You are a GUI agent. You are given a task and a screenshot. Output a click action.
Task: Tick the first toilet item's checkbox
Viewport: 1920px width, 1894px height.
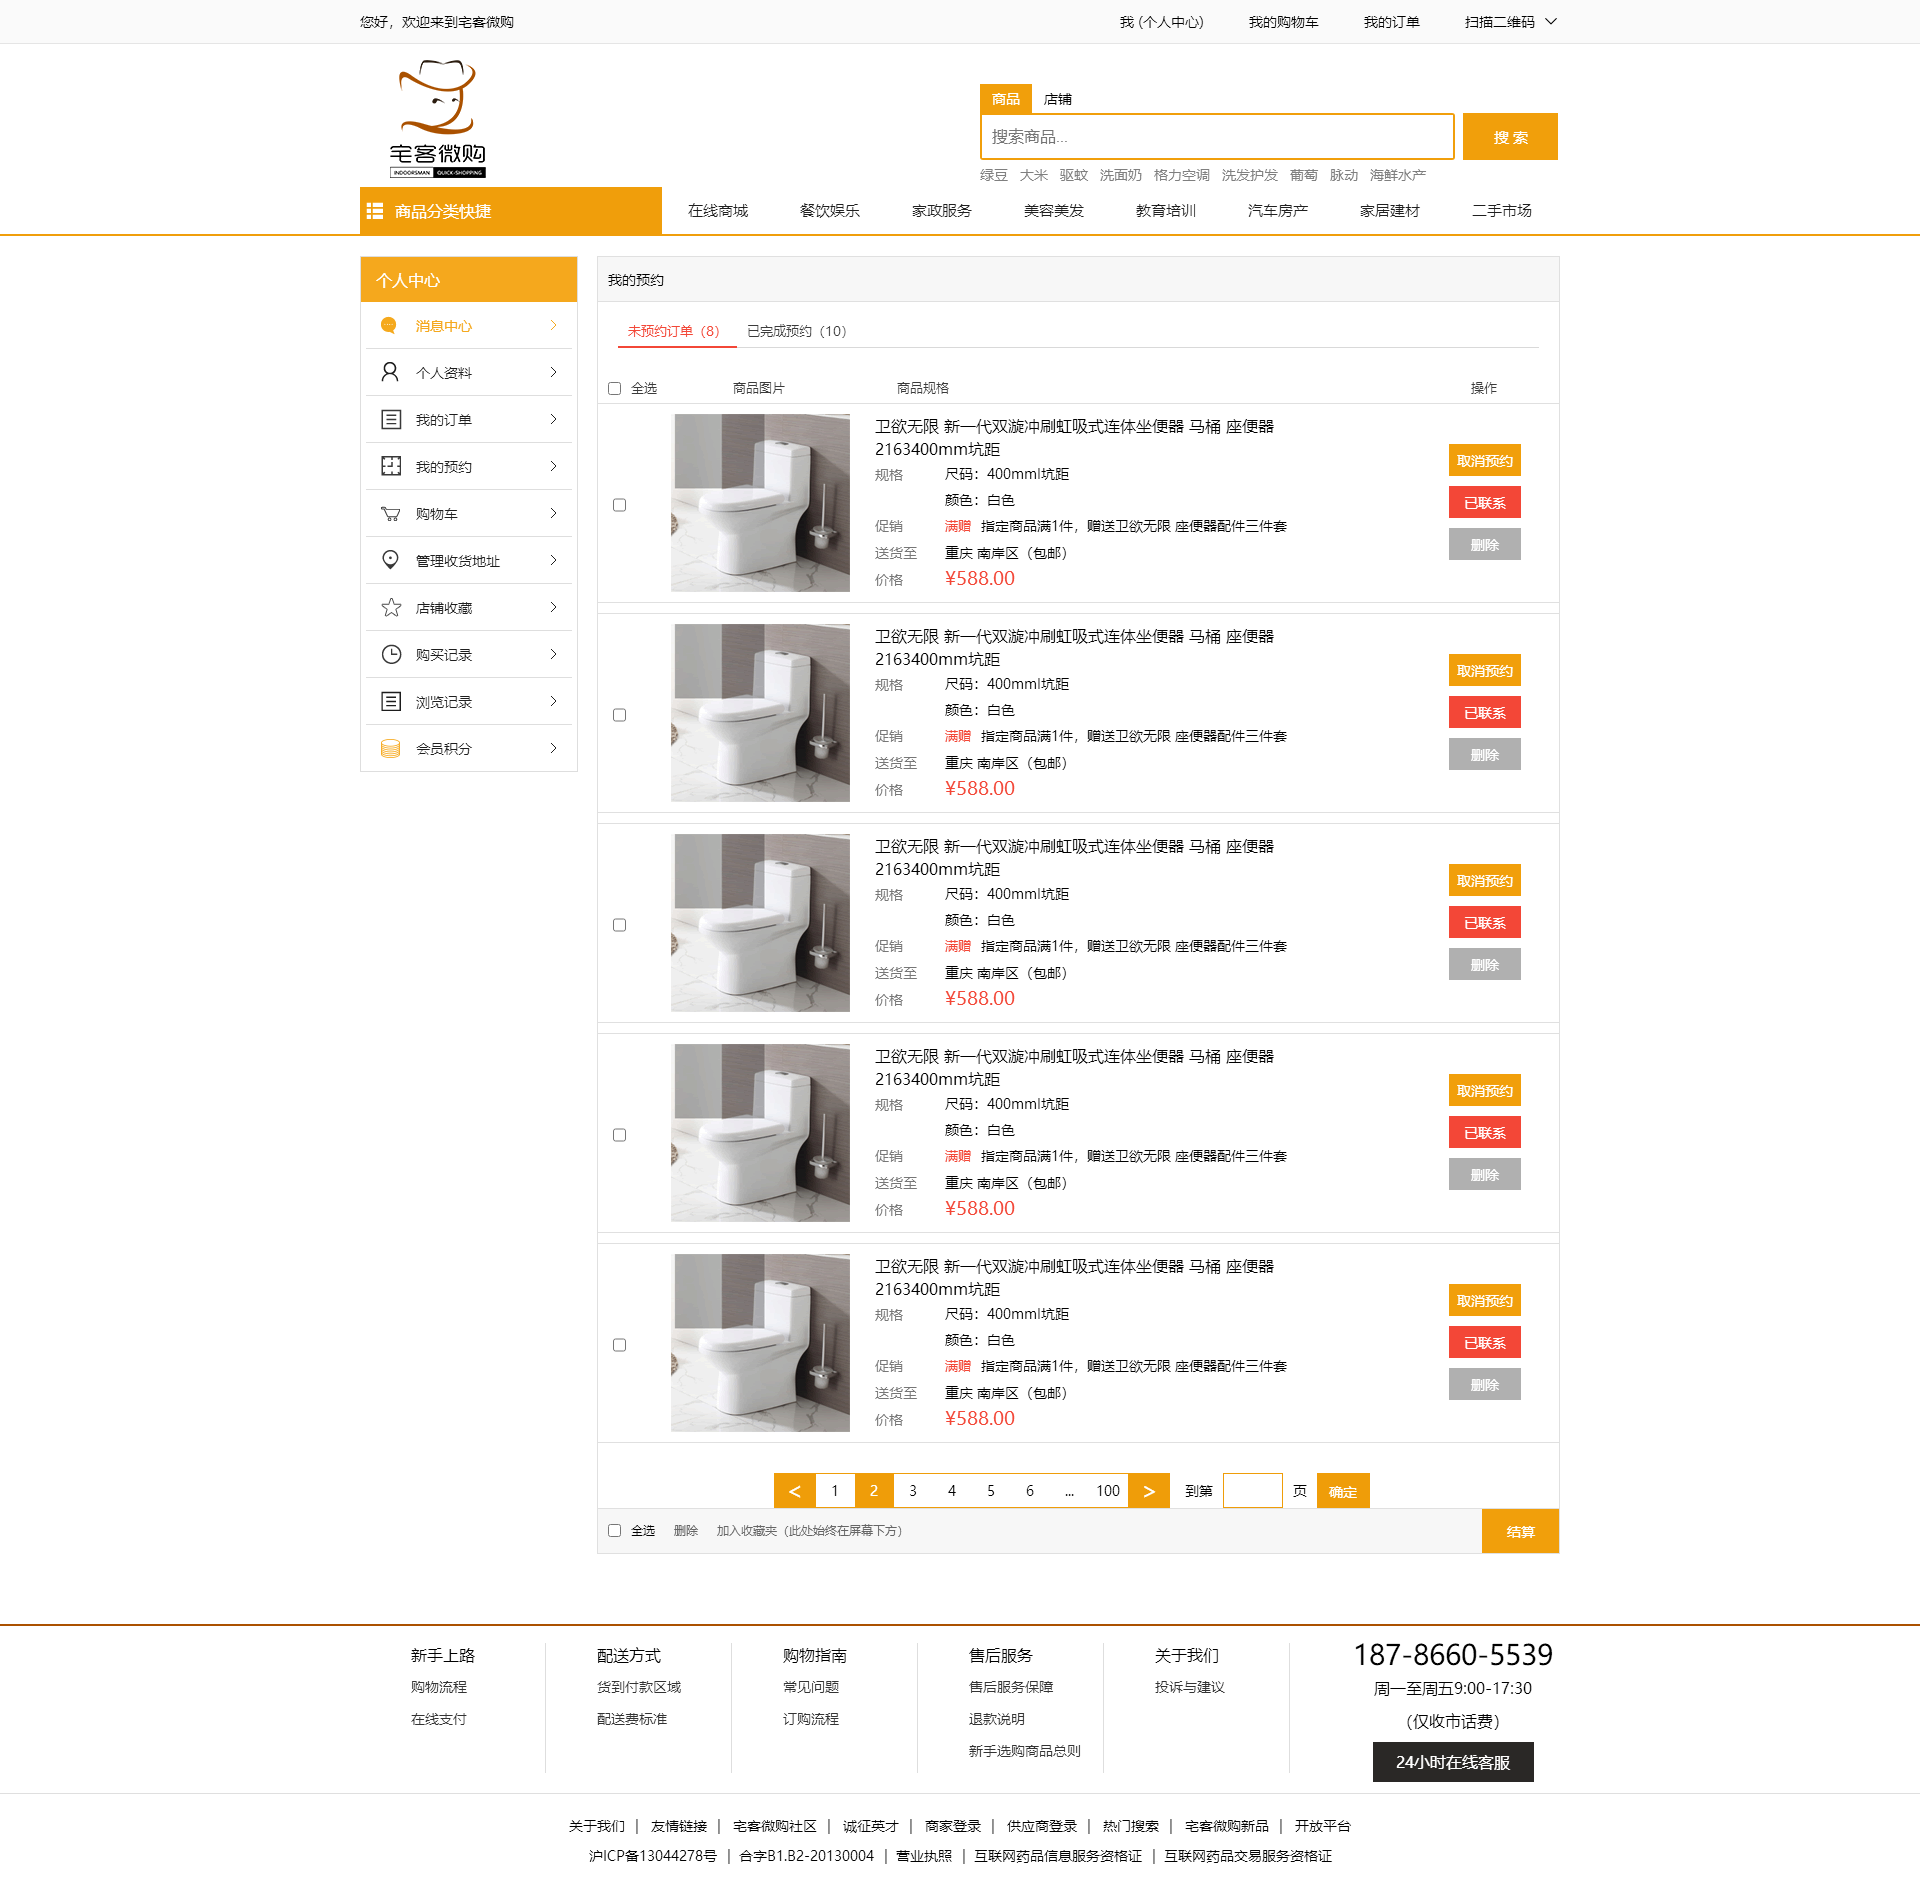(x=619, y=505)
